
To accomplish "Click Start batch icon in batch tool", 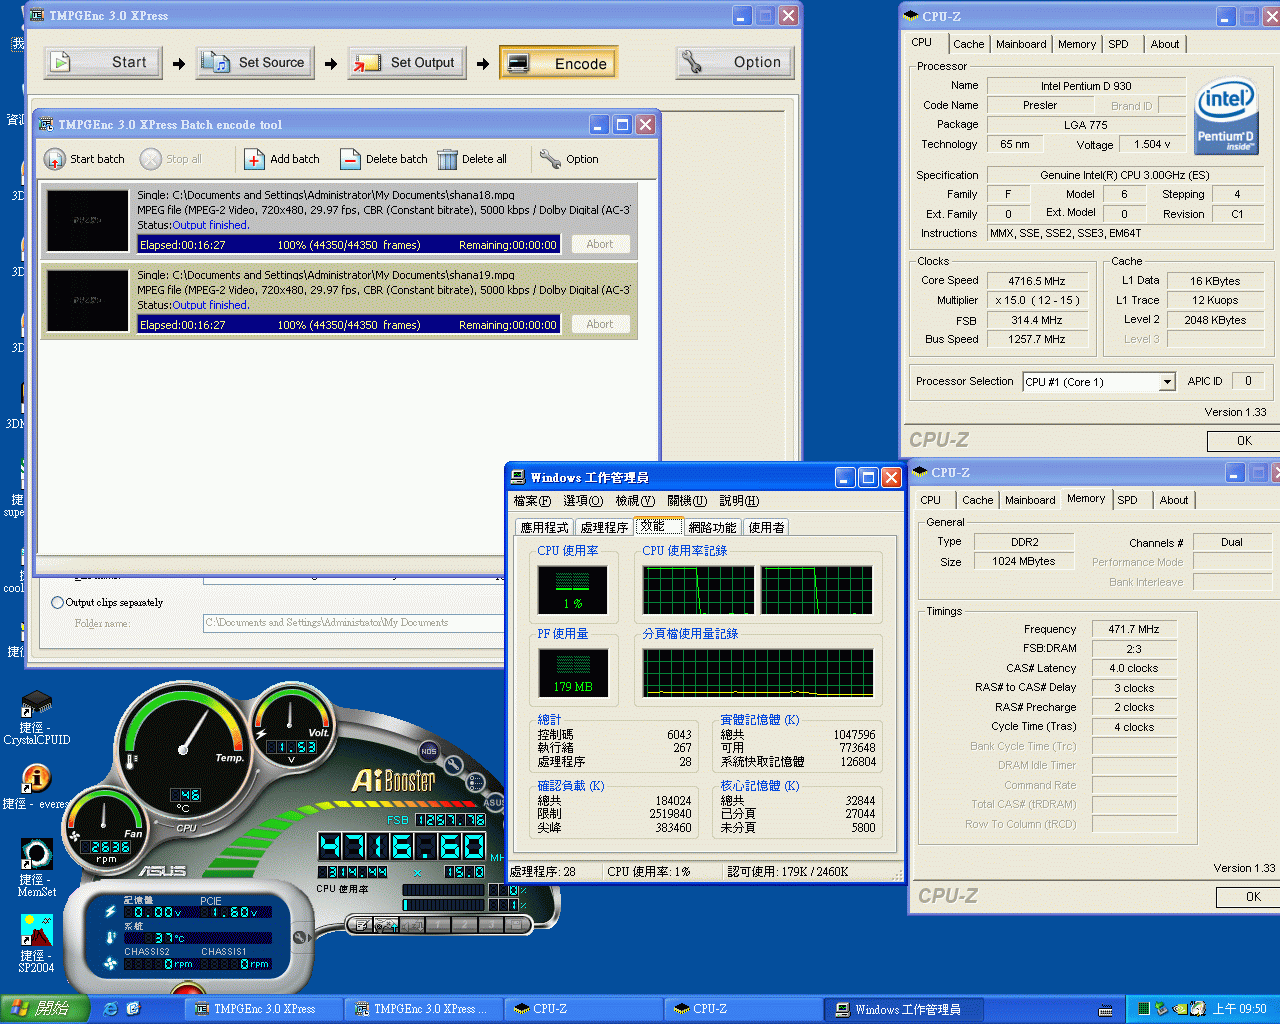I will tap(55, 159).
